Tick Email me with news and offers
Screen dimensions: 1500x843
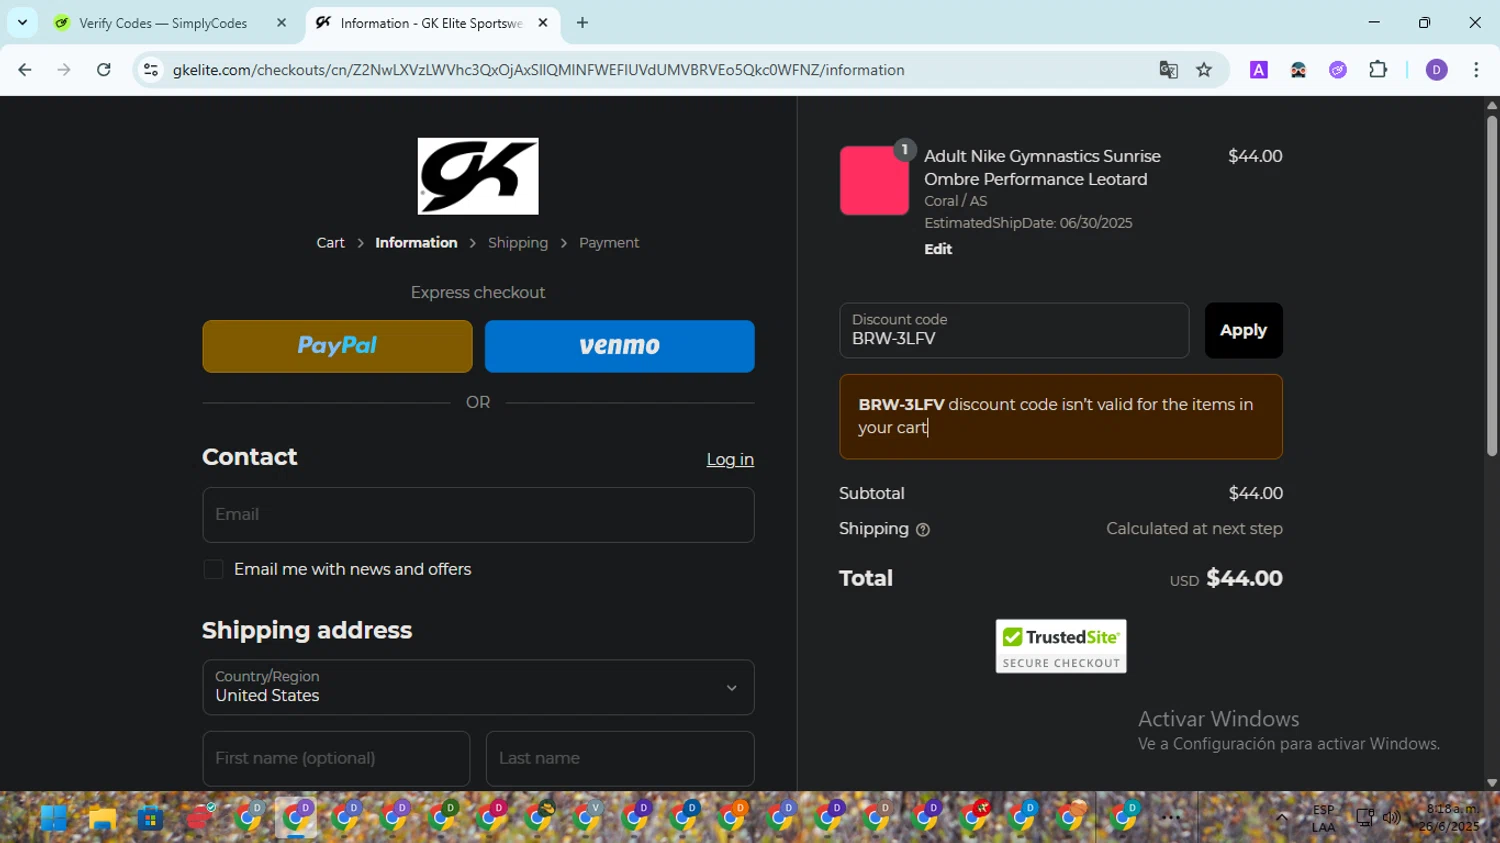click(x=213, y=569)
